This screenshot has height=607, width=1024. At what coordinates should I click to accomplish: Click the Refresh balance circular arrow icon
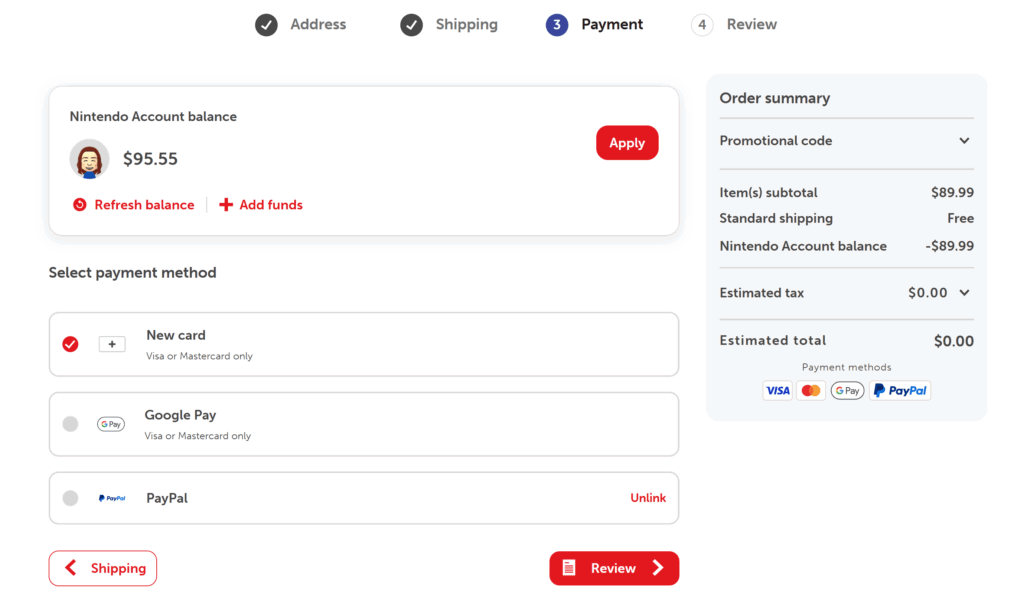coord(80,205)
